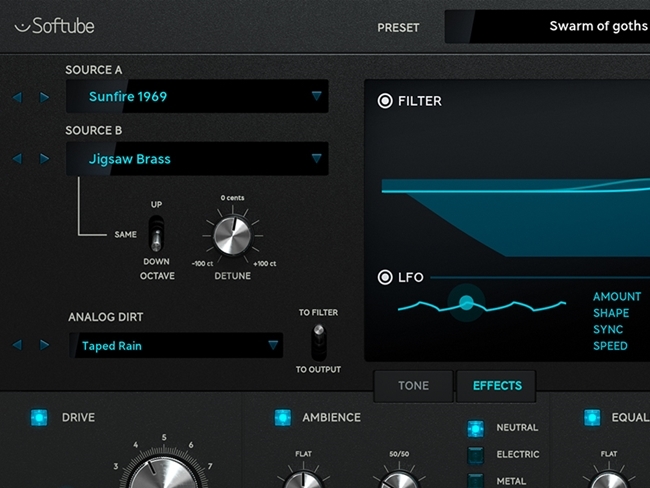Select next Source B sound arrow
Image resolution: width=650 pixels, height=488 pixels.
[44, 158]
